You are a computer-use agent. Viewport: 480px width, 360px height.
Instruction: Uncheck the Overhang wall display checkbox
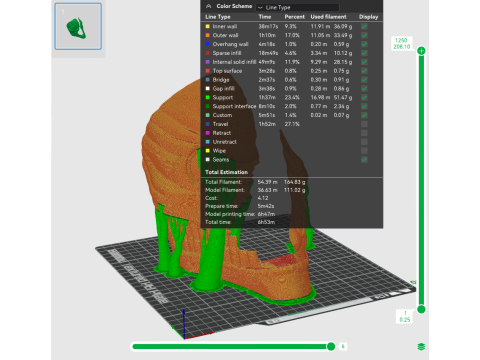point(364,44)
